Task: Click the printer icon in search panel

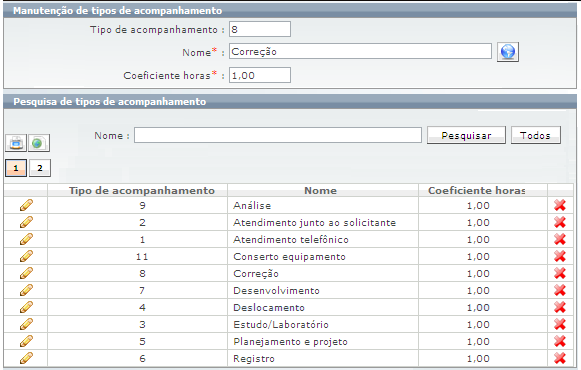Action: coord(16,143)
